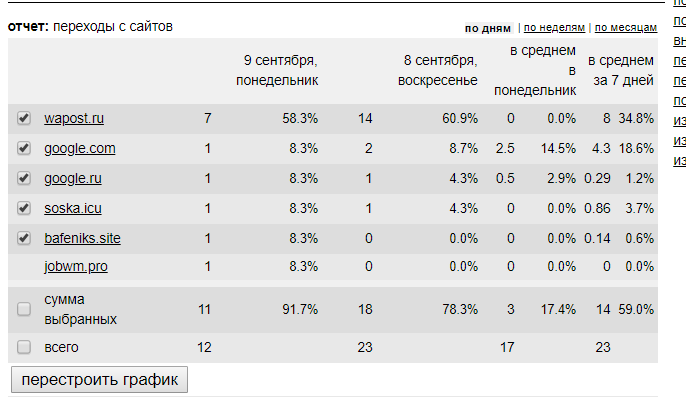The image size is (686, 408).
Task: Switch to 'по неделям' view
Action: [x=554, y=28]
